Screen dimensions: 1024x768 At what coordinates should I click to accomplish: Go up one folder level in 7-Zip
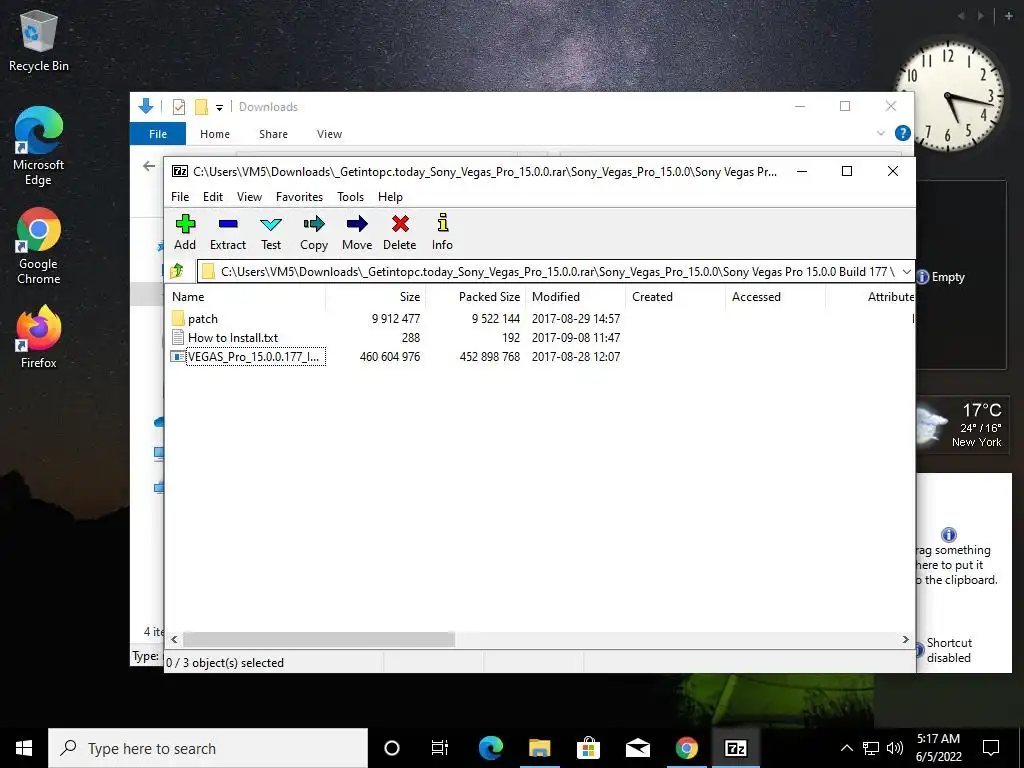[177, 271]
